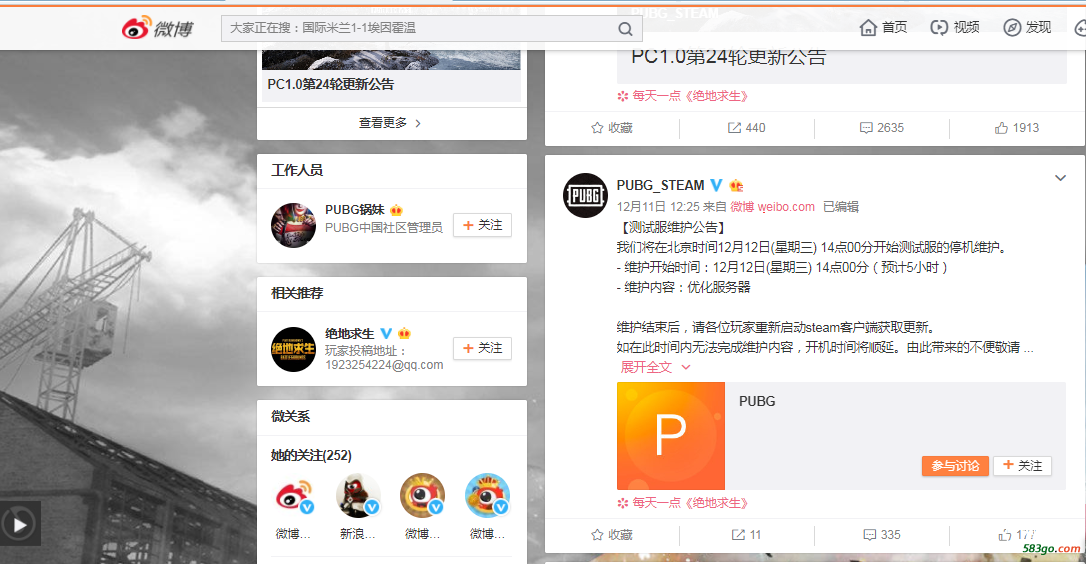Expand post with 展开全文
Screen dimensions: 1086x564
click(x=655, y=367)
